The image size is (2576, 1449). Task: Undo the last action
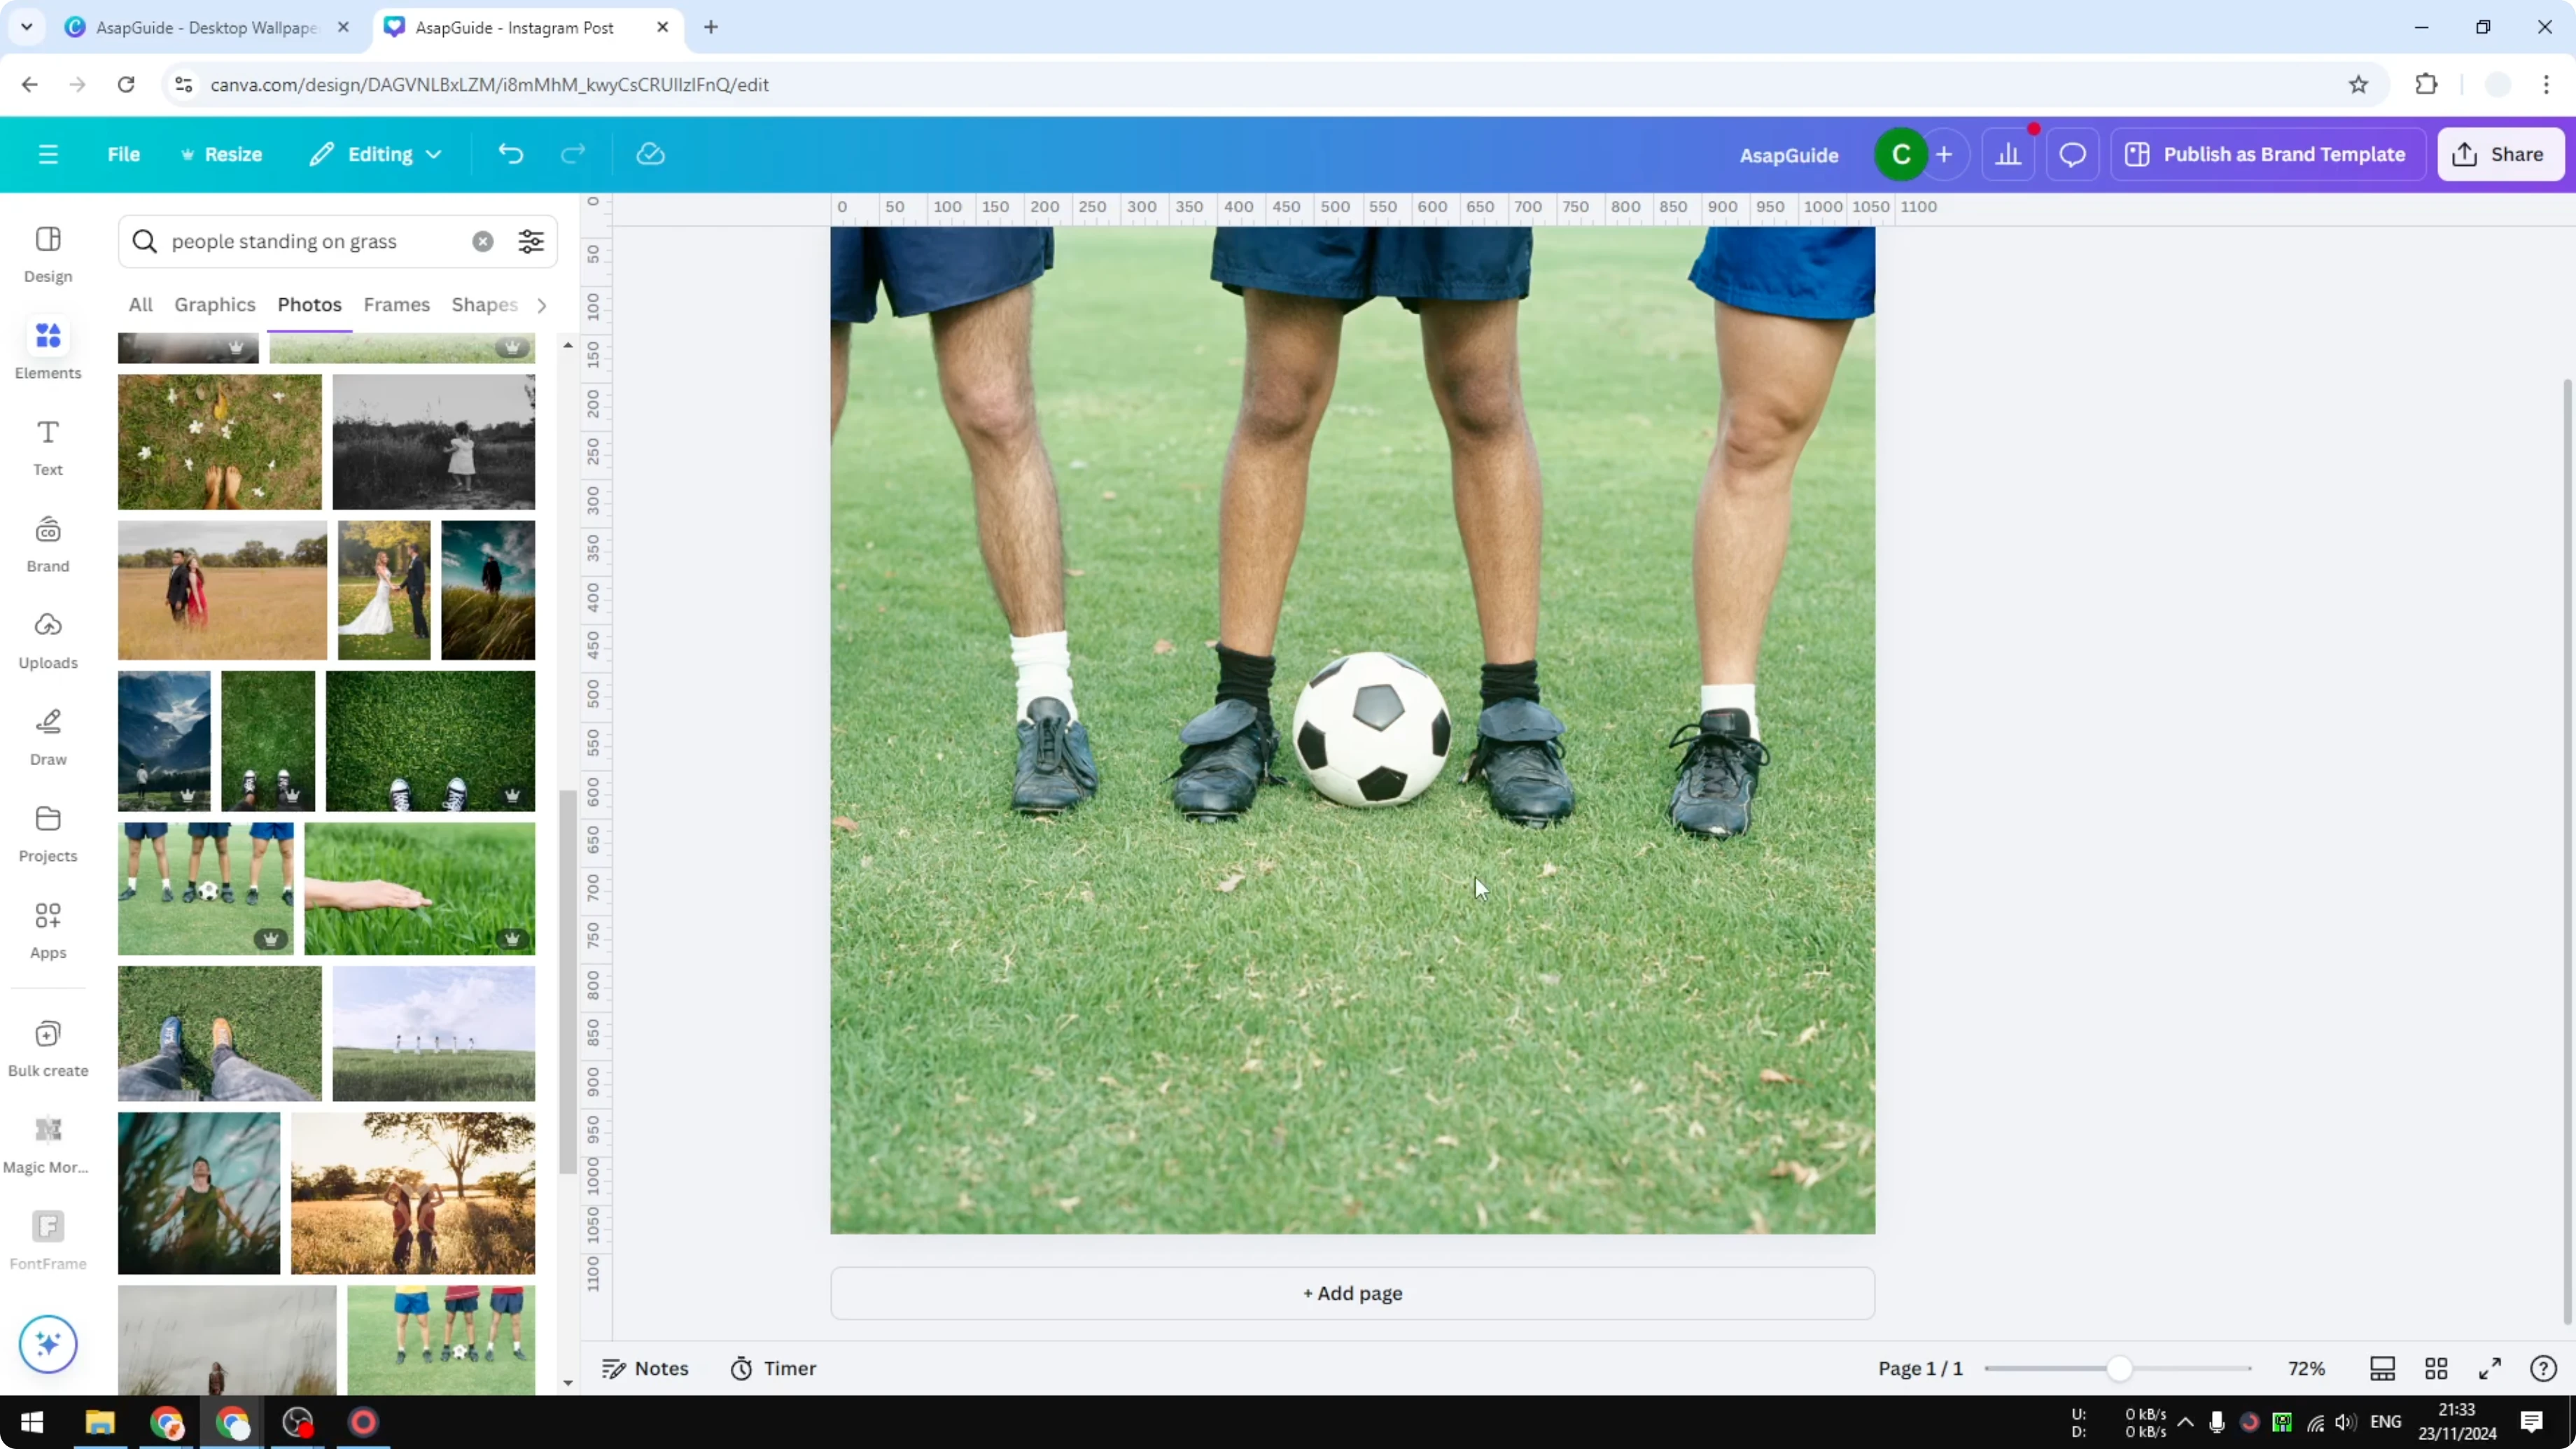[510, 153]
